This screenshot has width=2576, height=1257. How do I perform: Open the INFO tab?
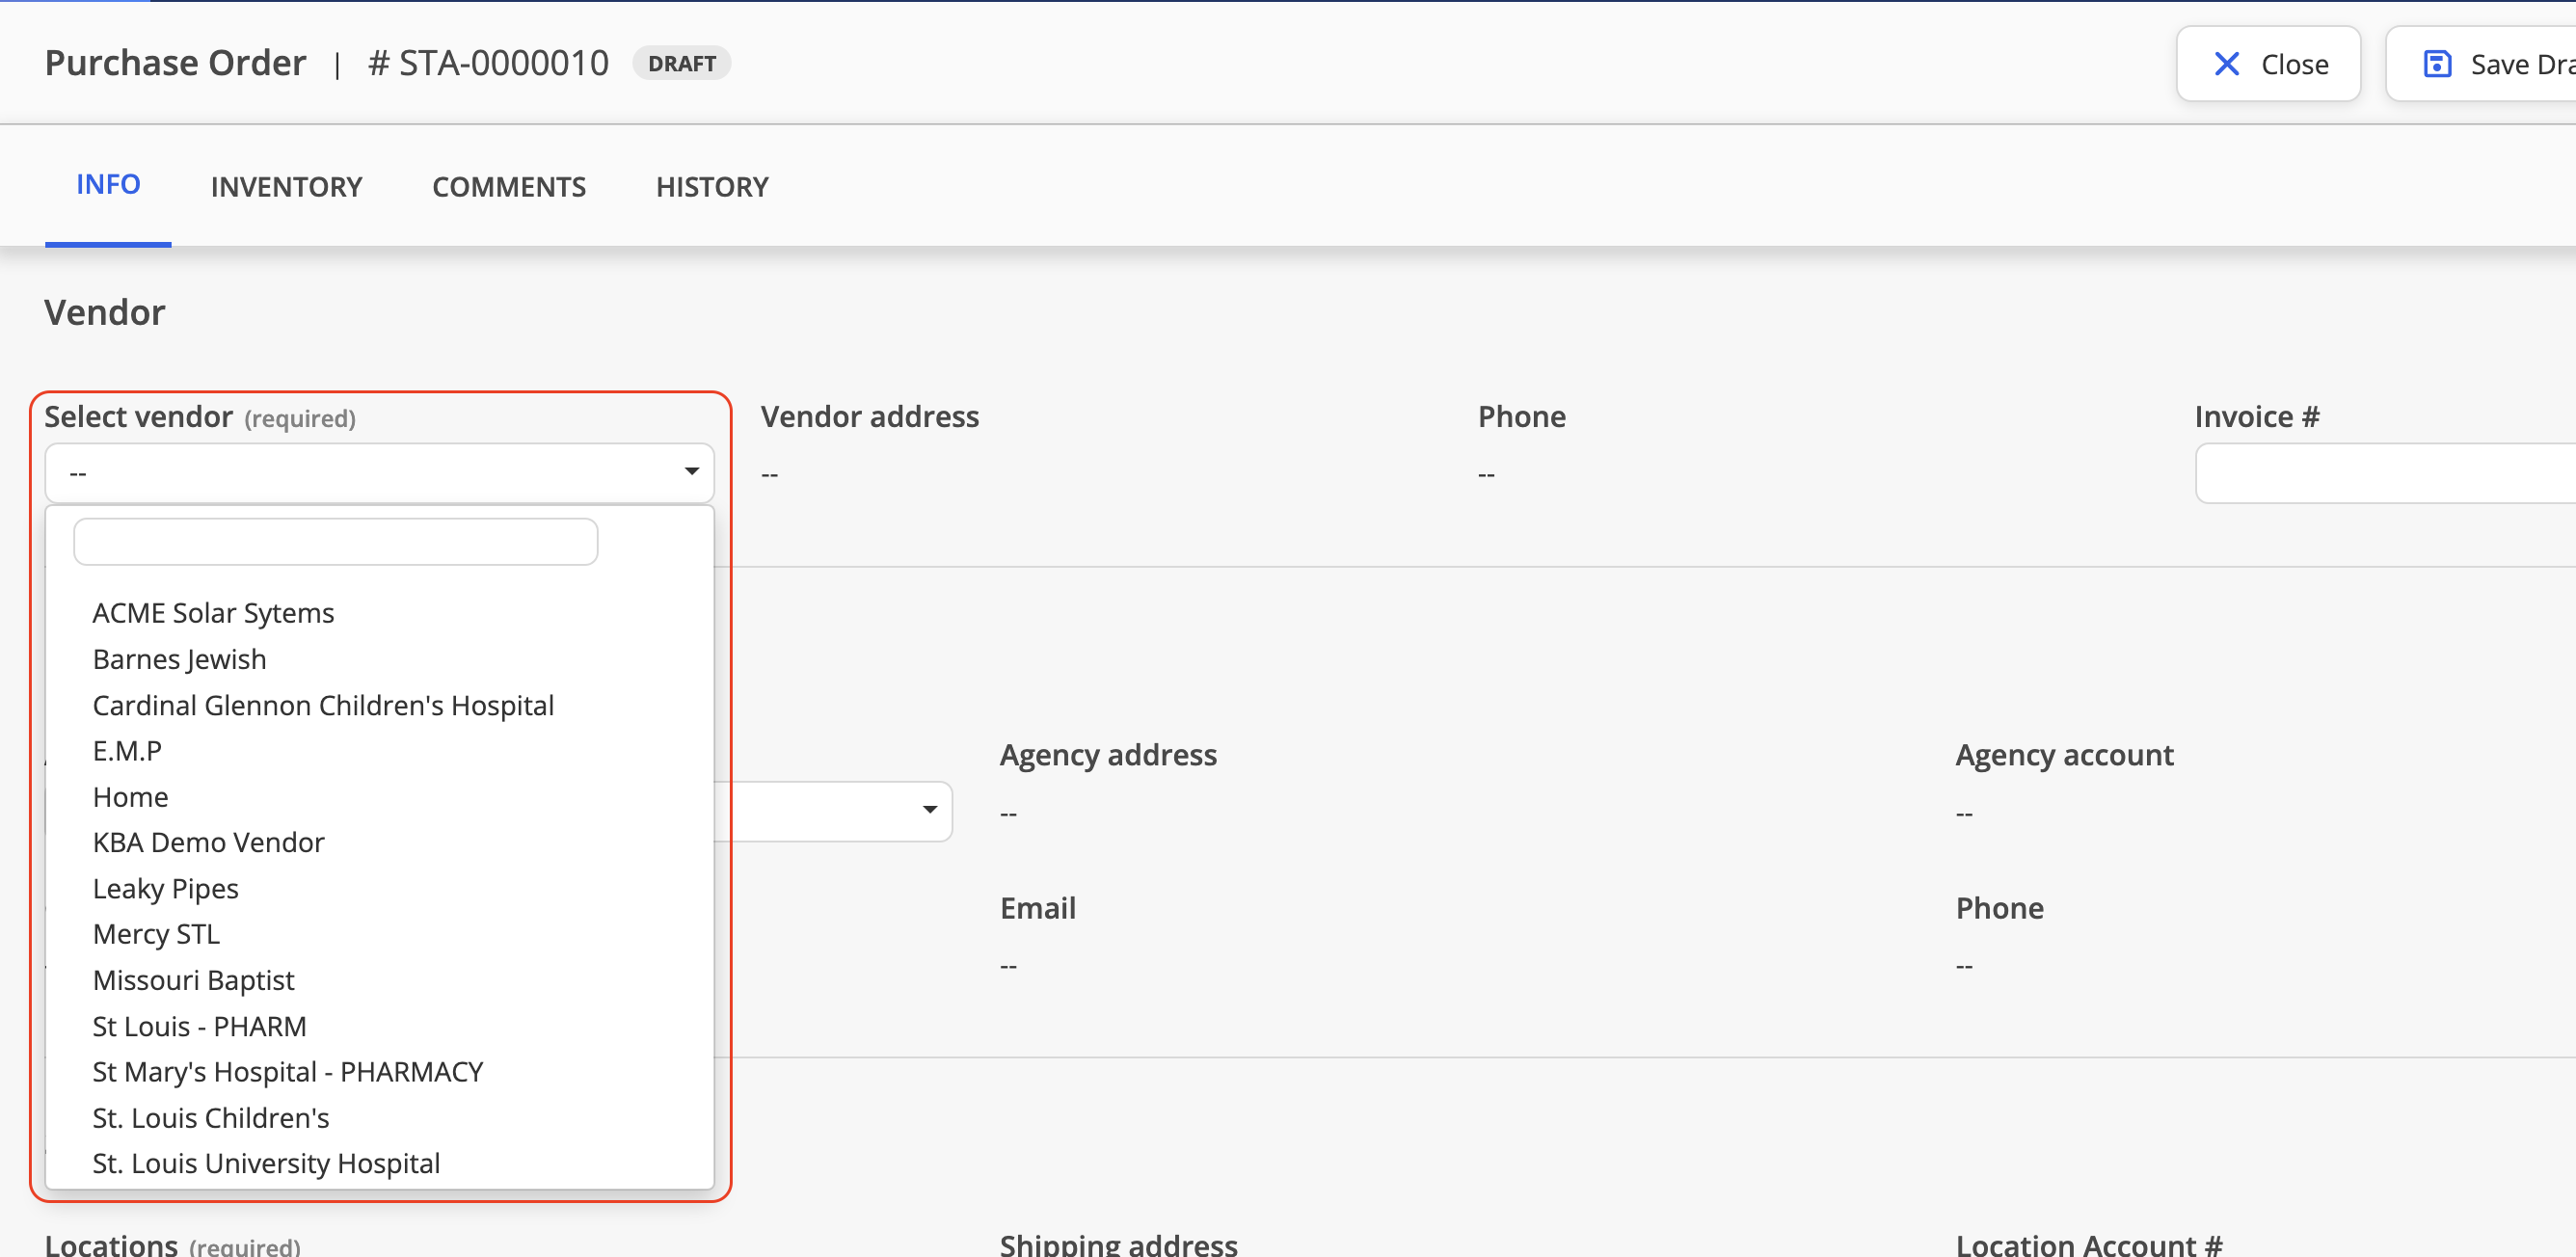click(x=108, y=185)
